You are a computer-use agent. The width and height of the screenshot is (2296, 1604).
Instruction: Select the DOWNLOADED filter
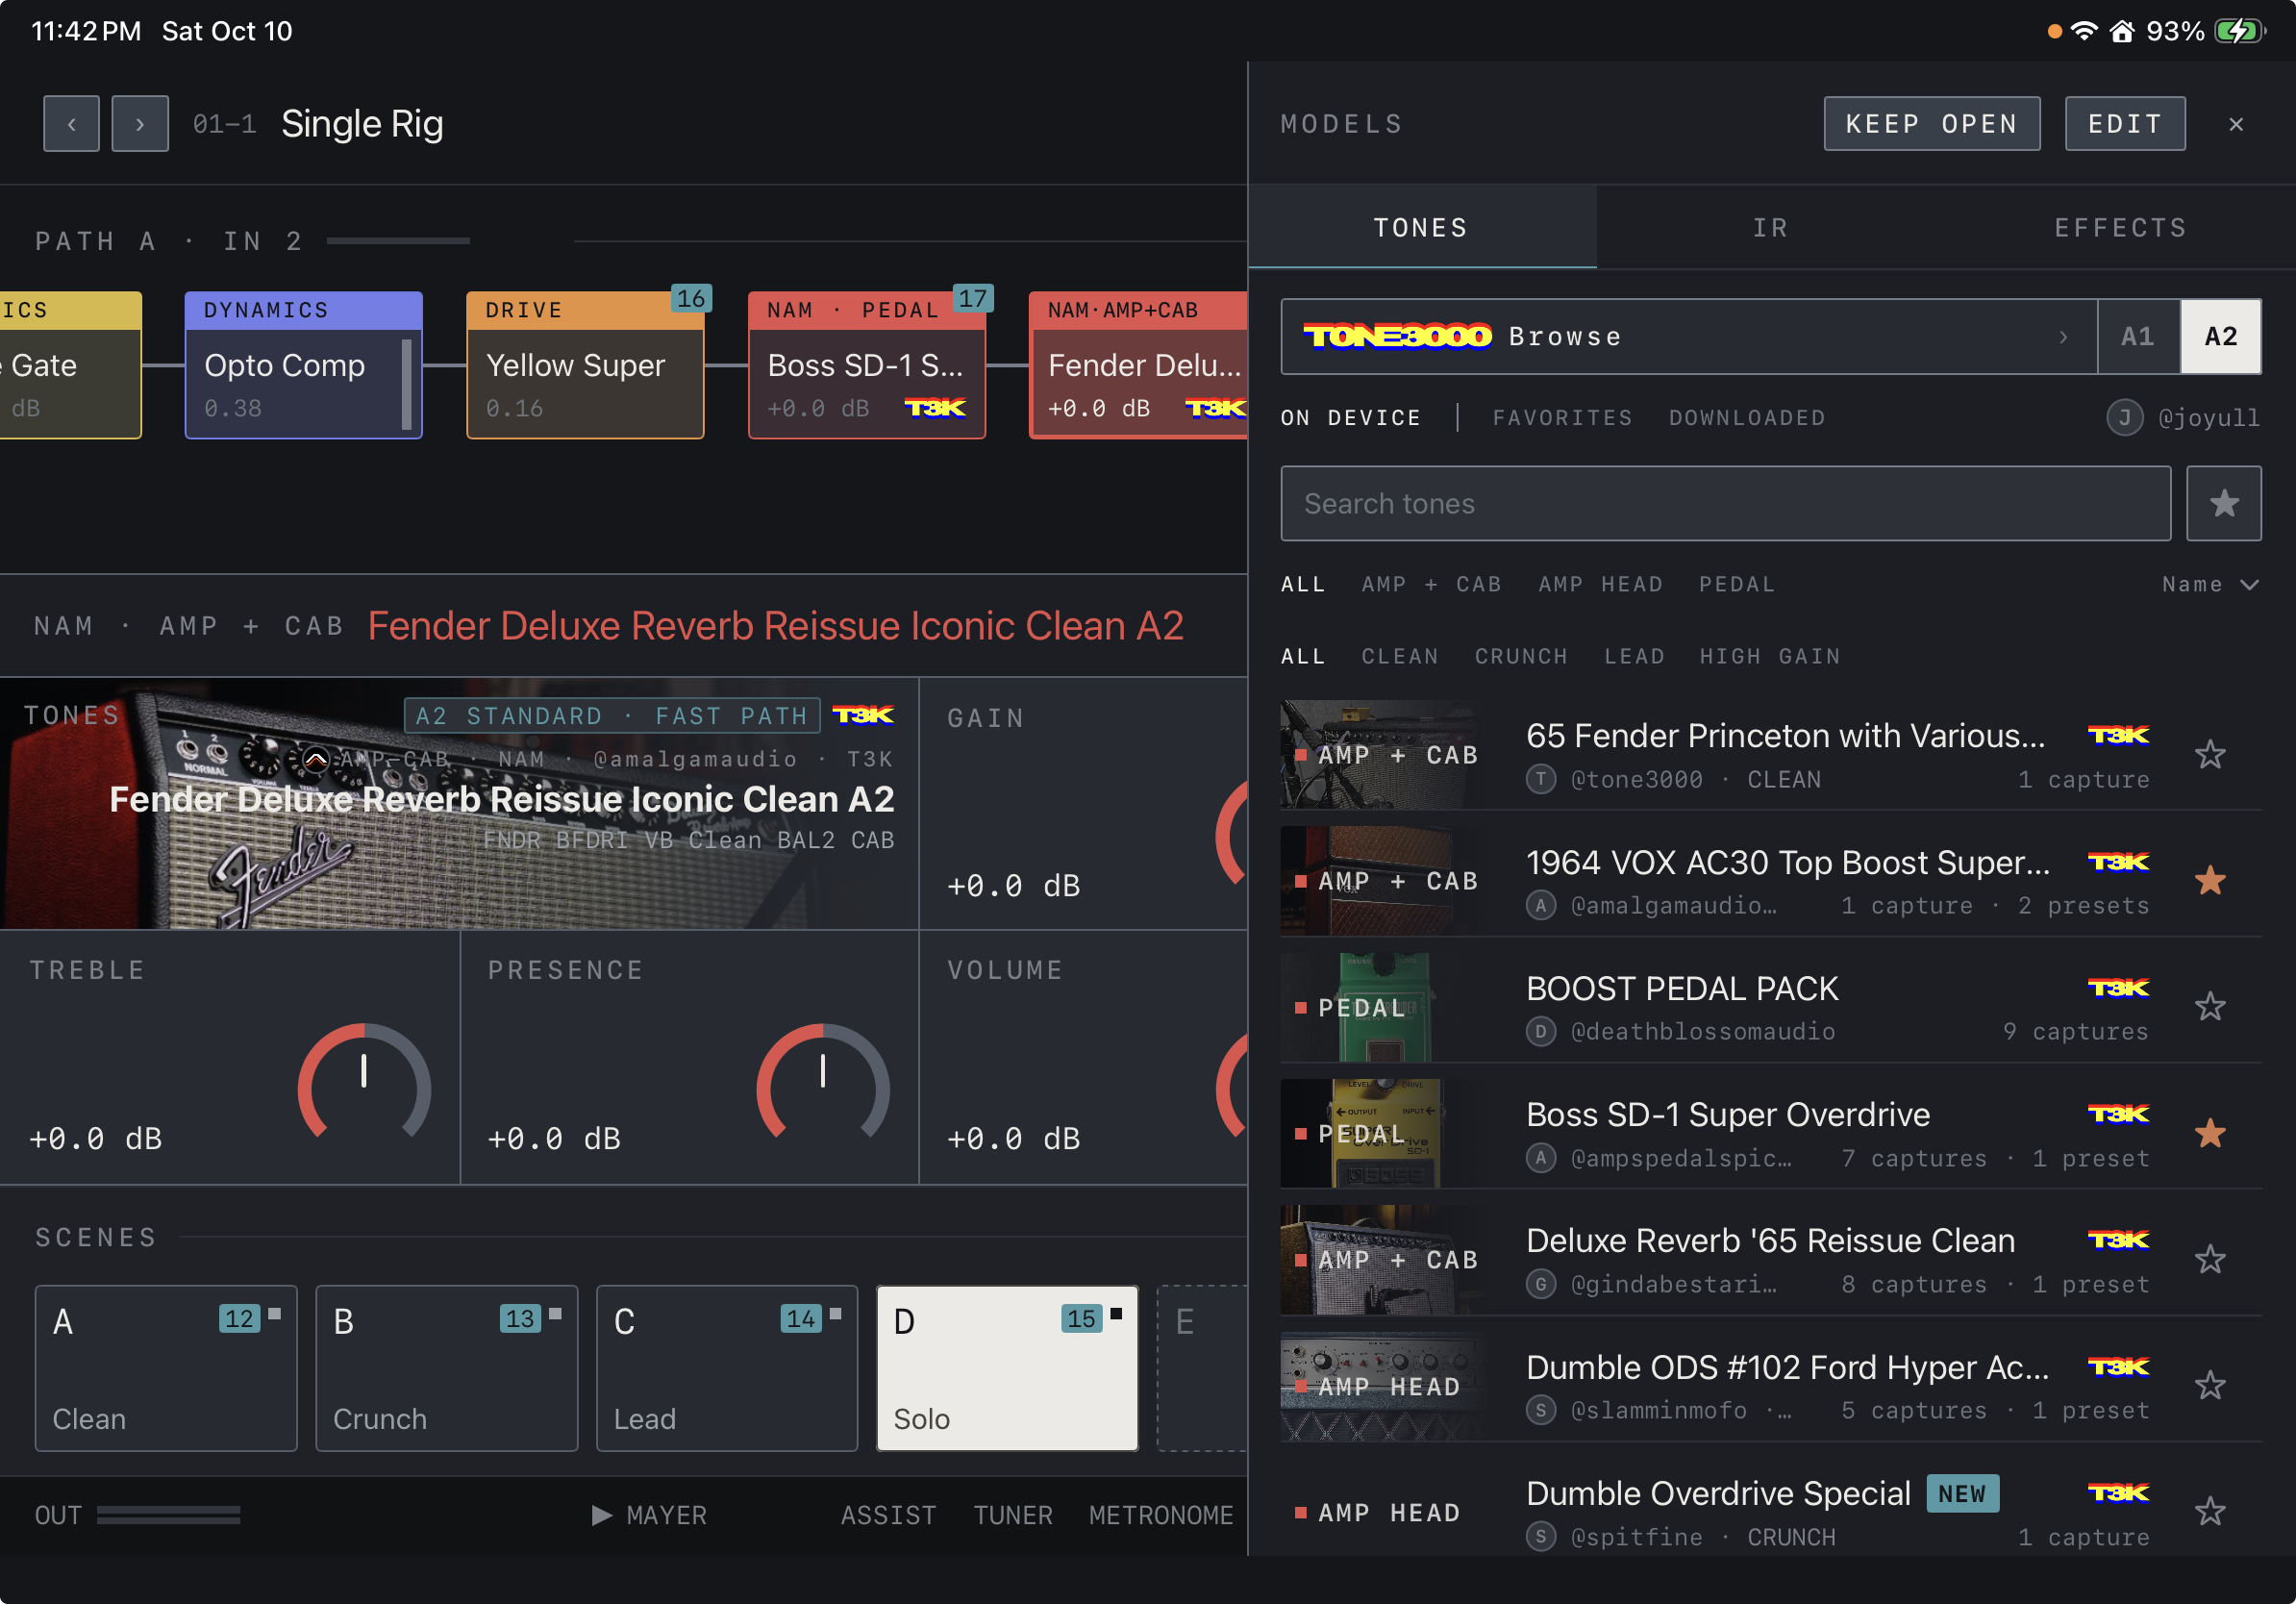tap(1747, 418)
